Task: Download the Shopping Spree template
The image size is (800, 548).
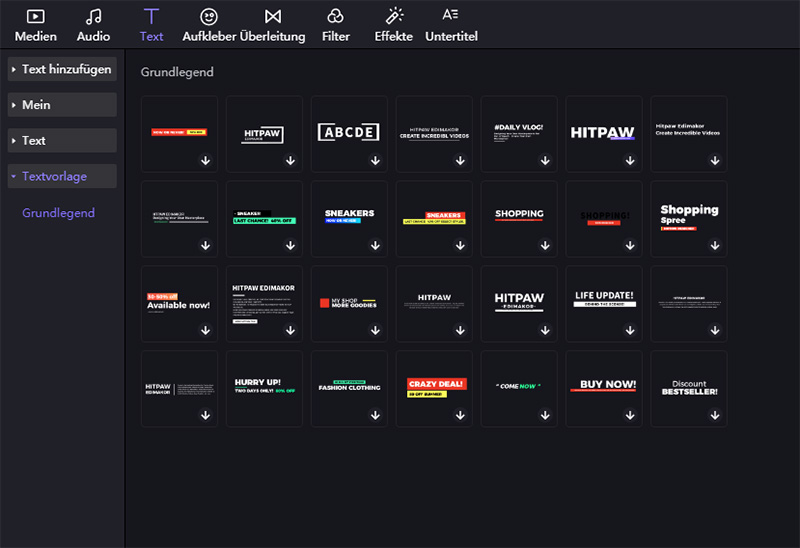Action: click(715, 245)
